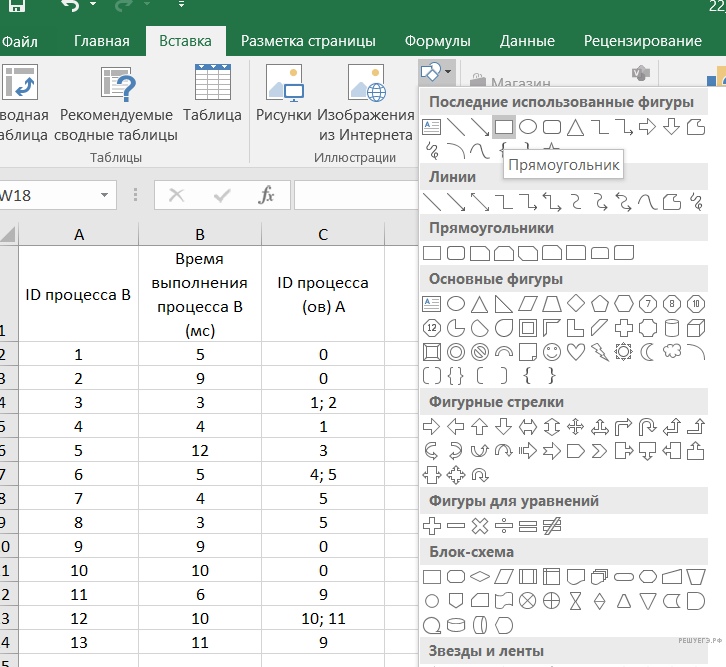Choose the not-equal sign equation shape
Image resolution: width=726 pixels, height=667 pixels.
pyautogui.click(x=552, y=525)
